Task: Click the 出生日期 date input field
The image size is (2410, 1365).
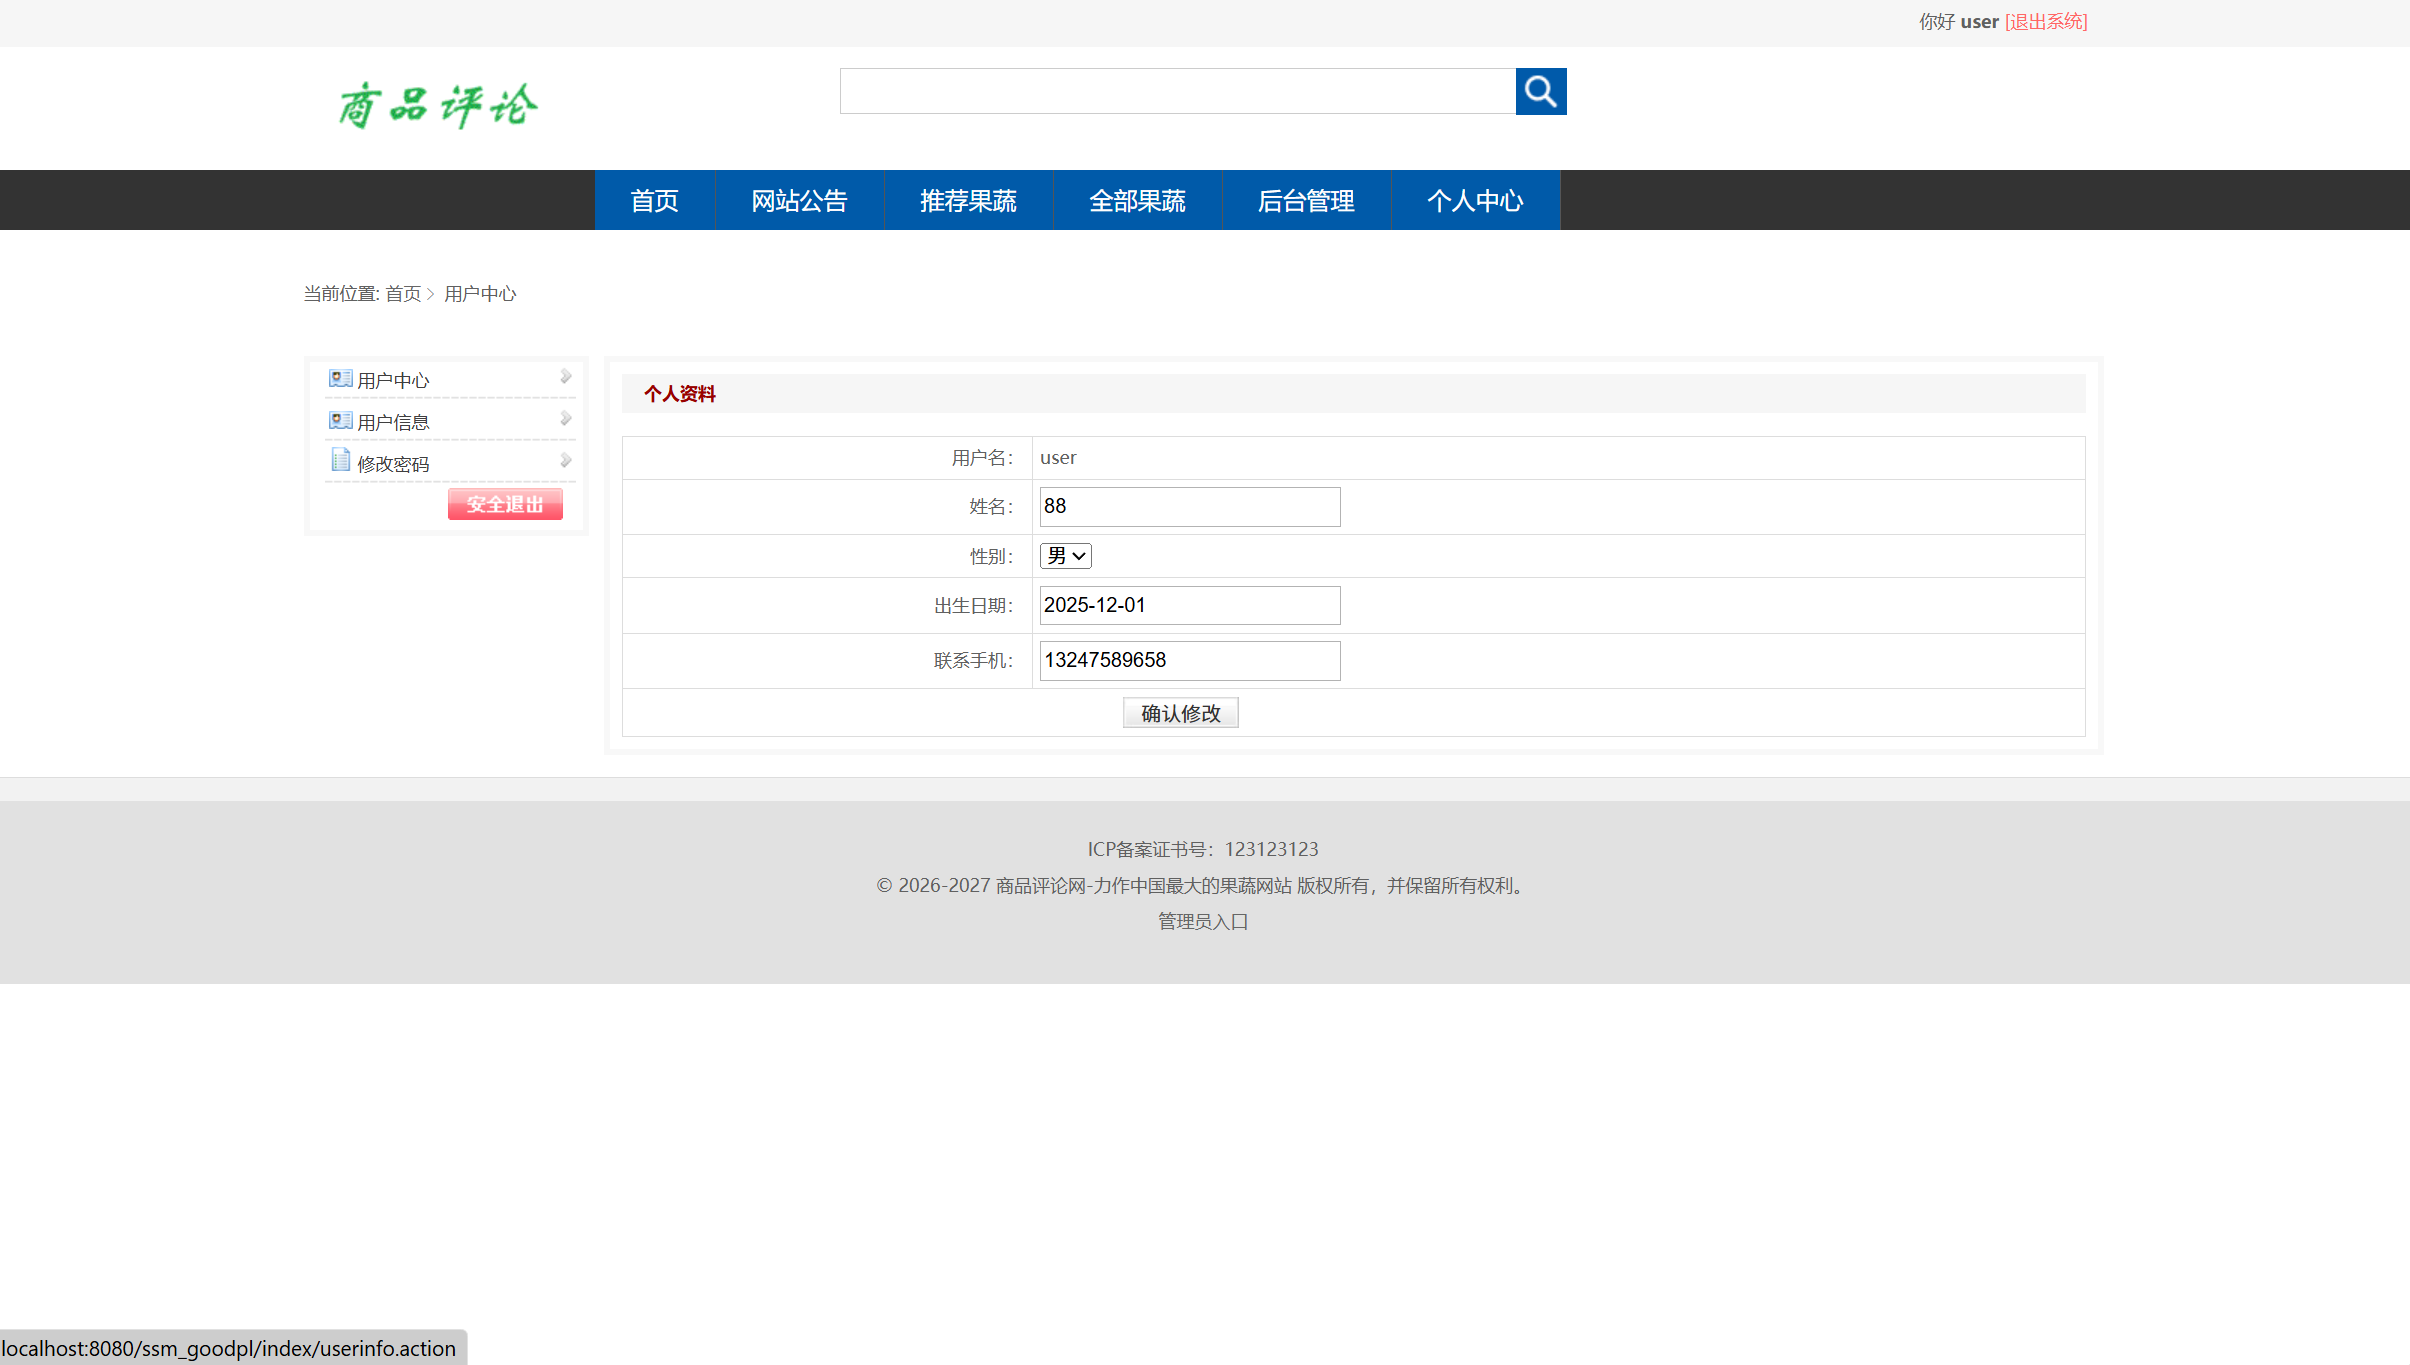Action: [1188, 604]
